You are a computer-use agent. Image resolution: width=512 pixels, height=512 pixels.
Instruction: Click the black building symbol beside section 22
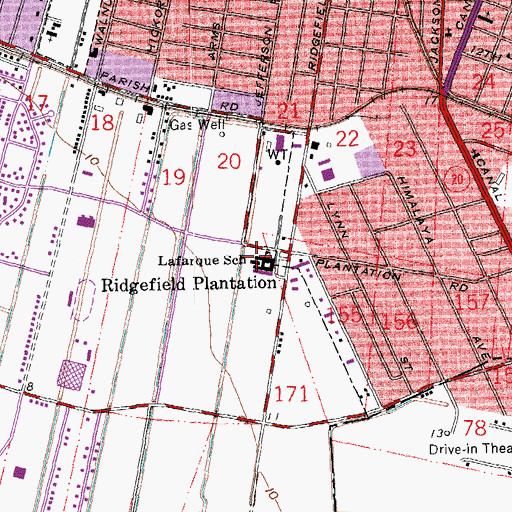tap(315, 145)
